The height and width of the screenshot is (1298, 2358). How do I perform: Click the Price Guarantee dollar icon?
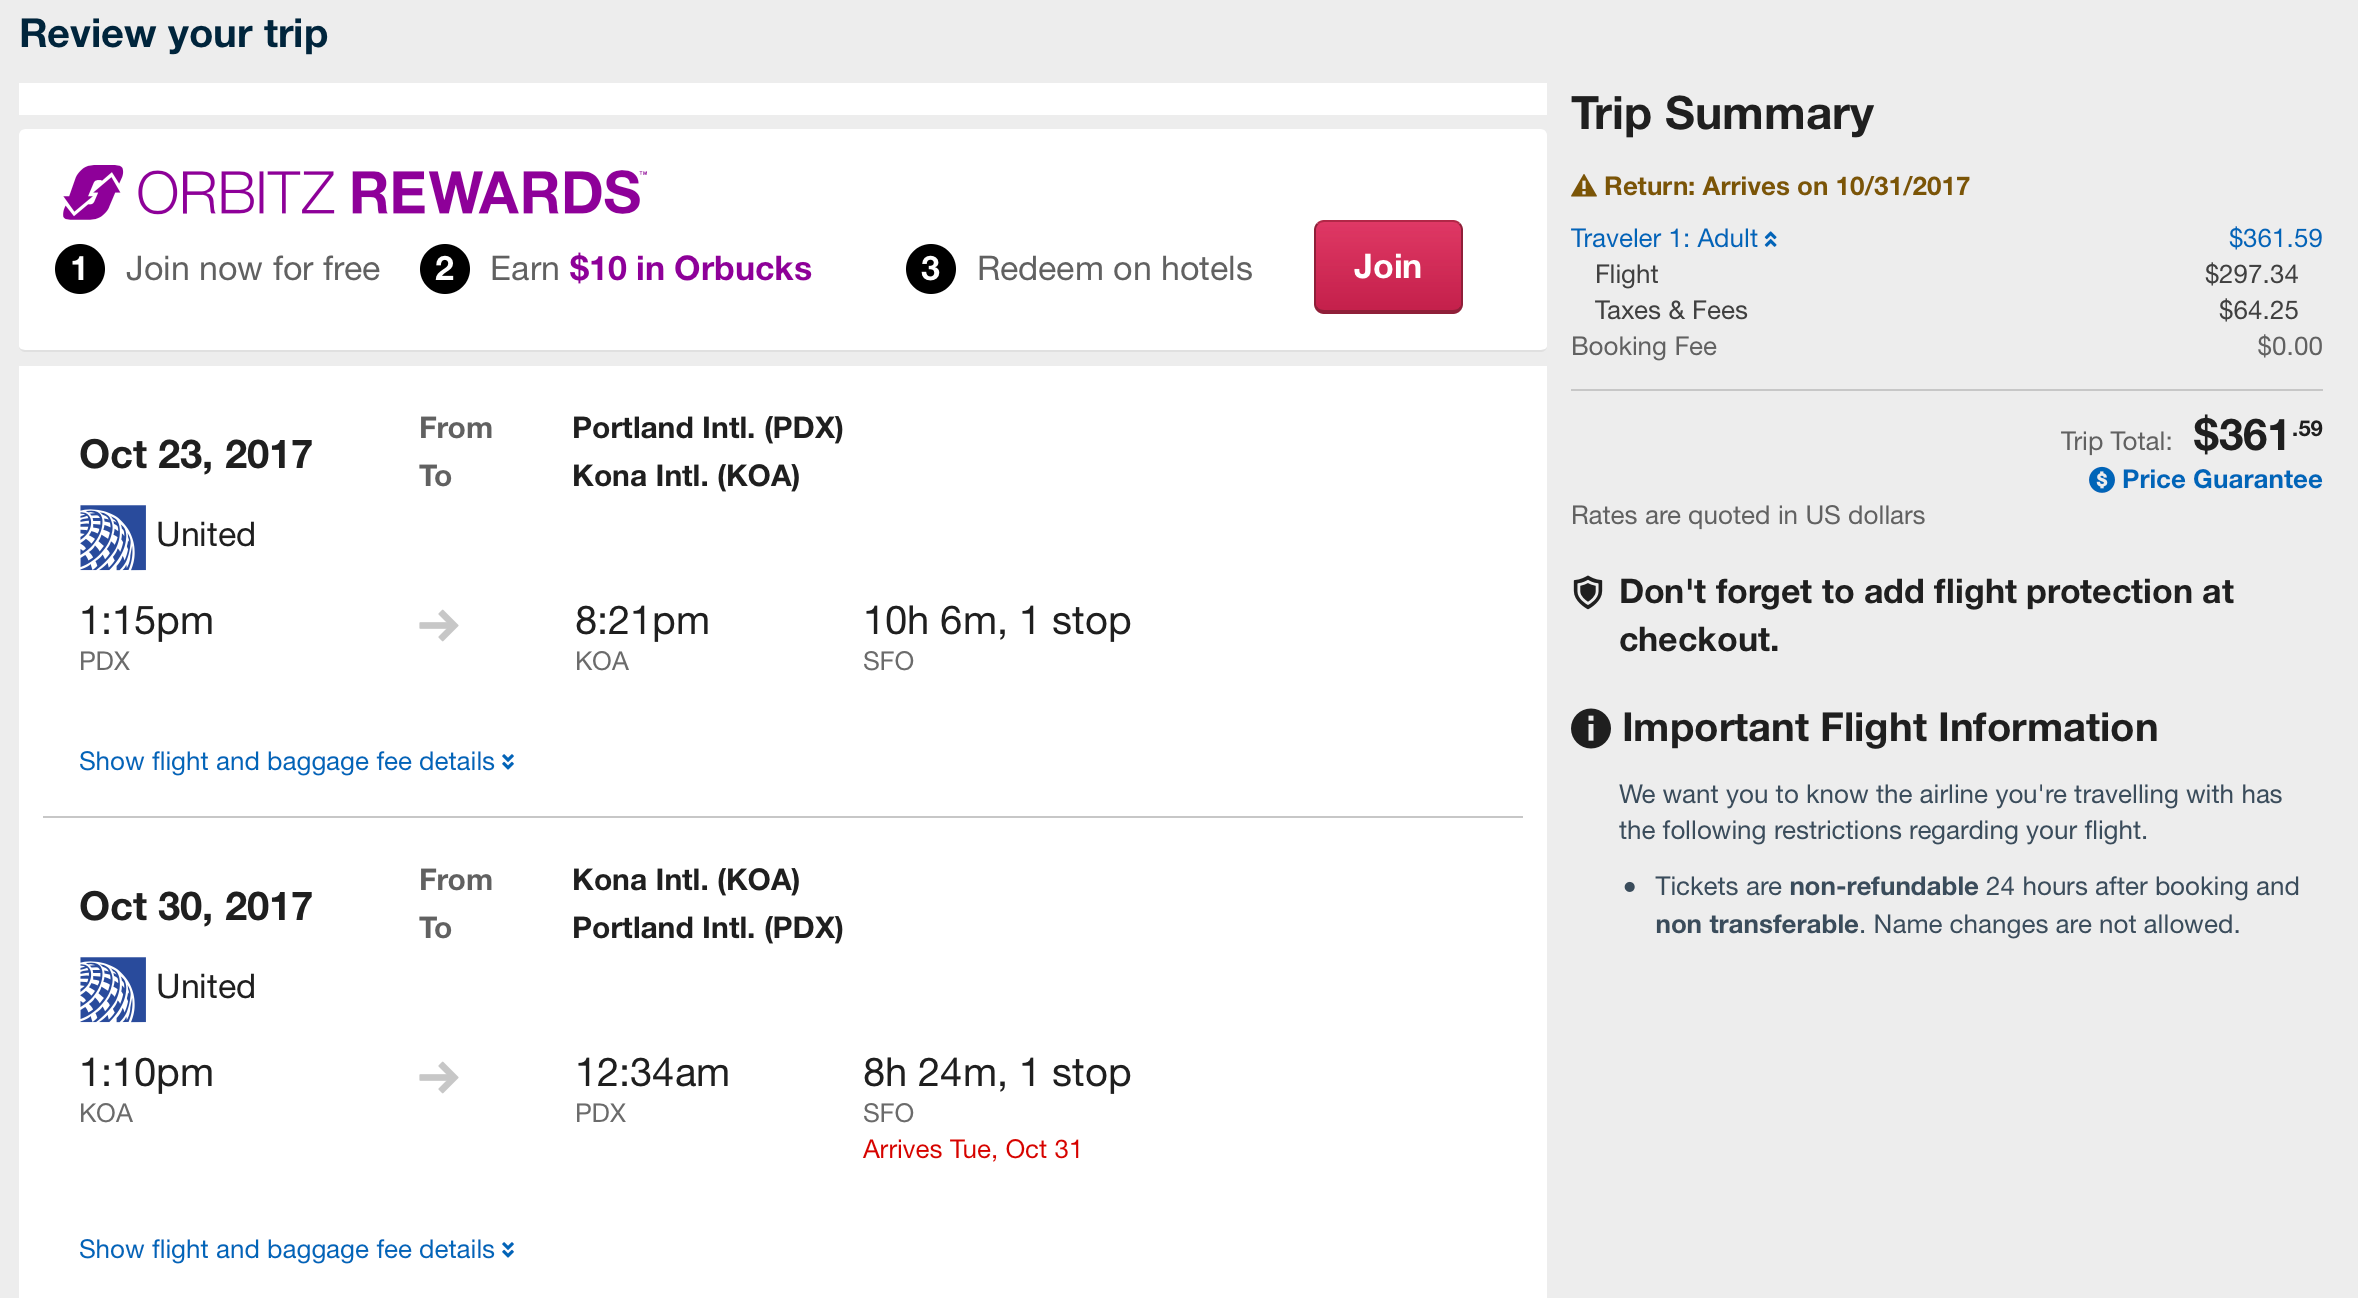point(2101,480)
